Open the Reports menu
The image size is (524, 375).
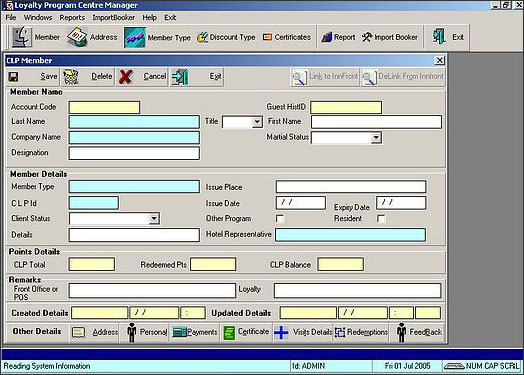coord(72,17)
